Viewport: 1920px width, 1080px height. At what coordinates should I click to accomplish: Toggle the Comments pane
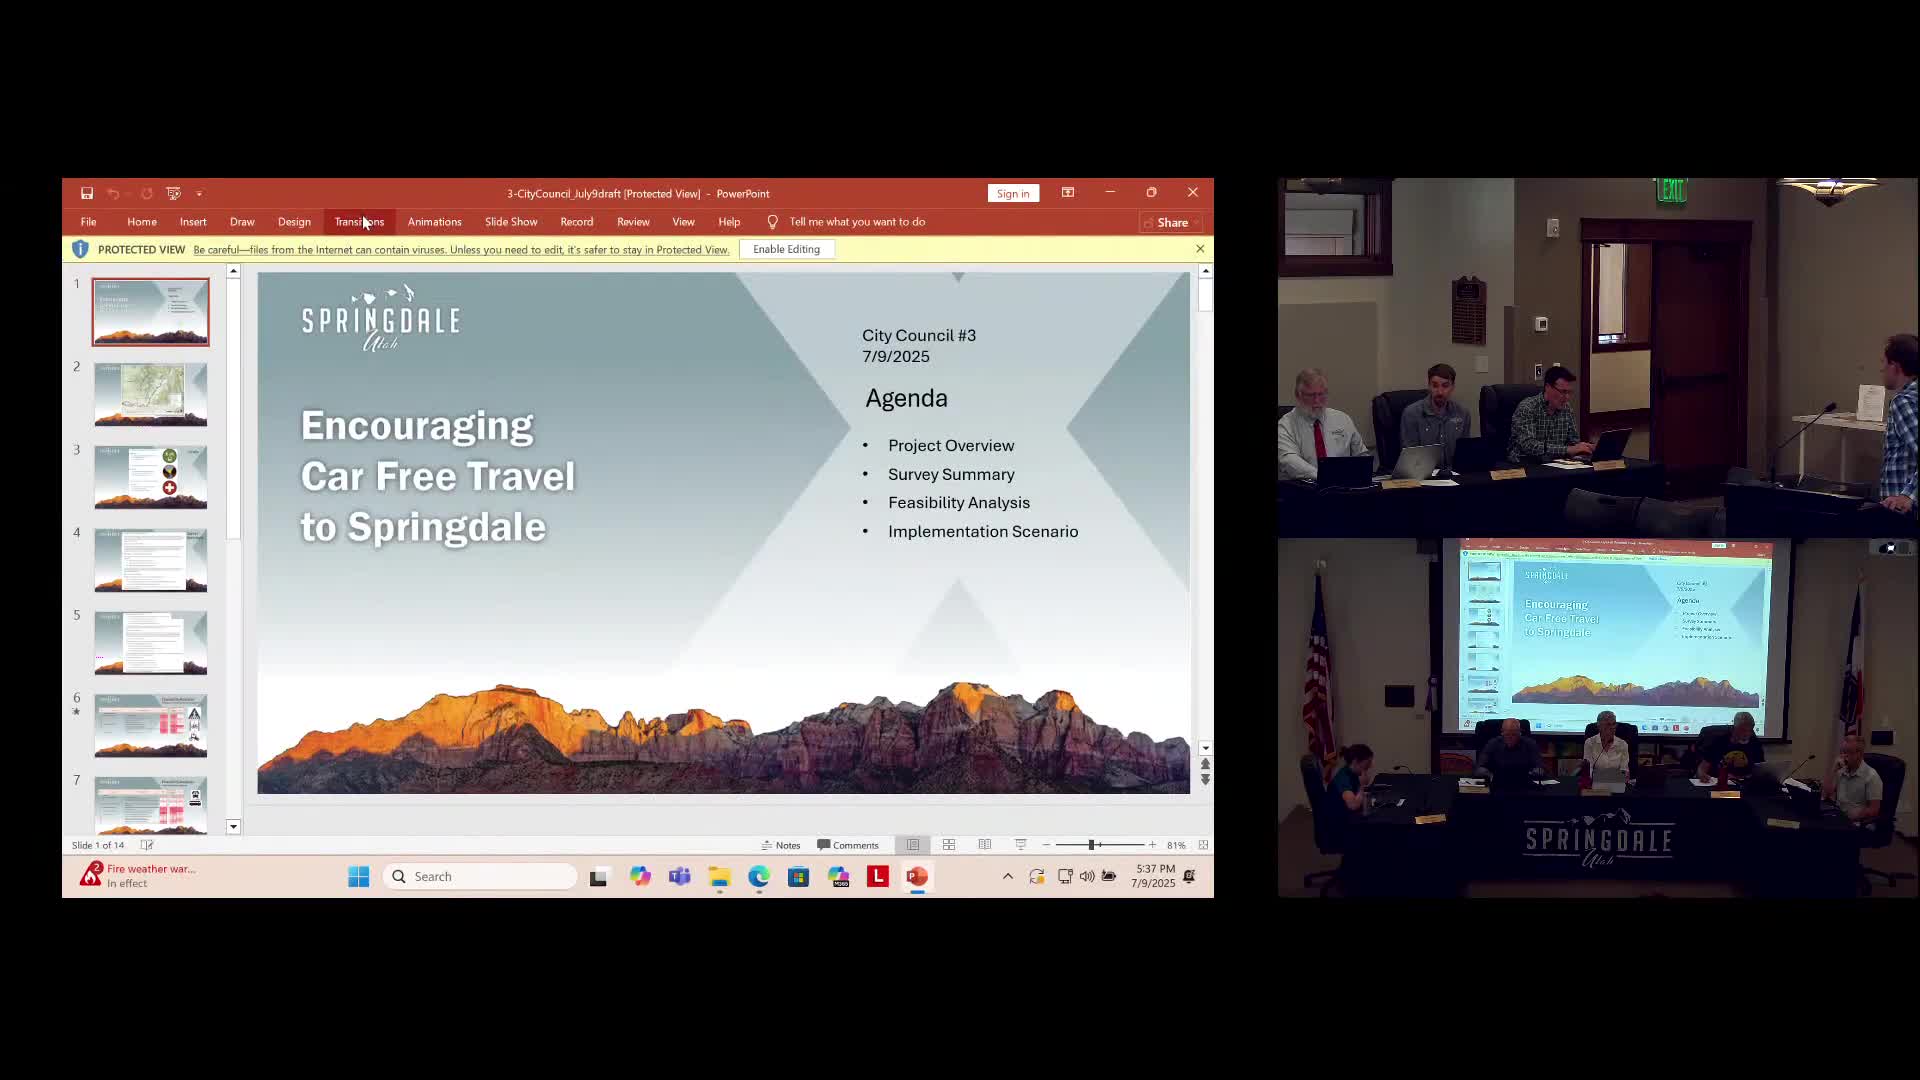848,845
